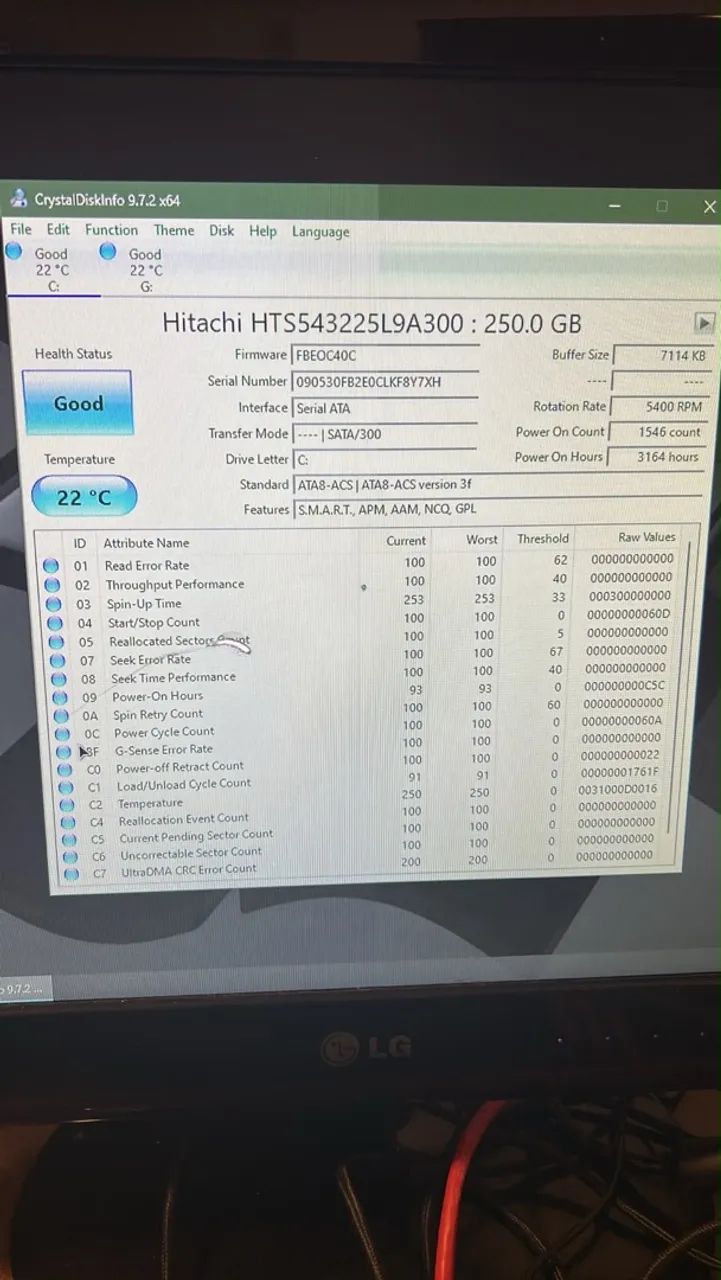Click the CrystalDiskInfo title bar icon
Image resolution: width=721 pixels, height=1280 pixels.
pos(18,199)
